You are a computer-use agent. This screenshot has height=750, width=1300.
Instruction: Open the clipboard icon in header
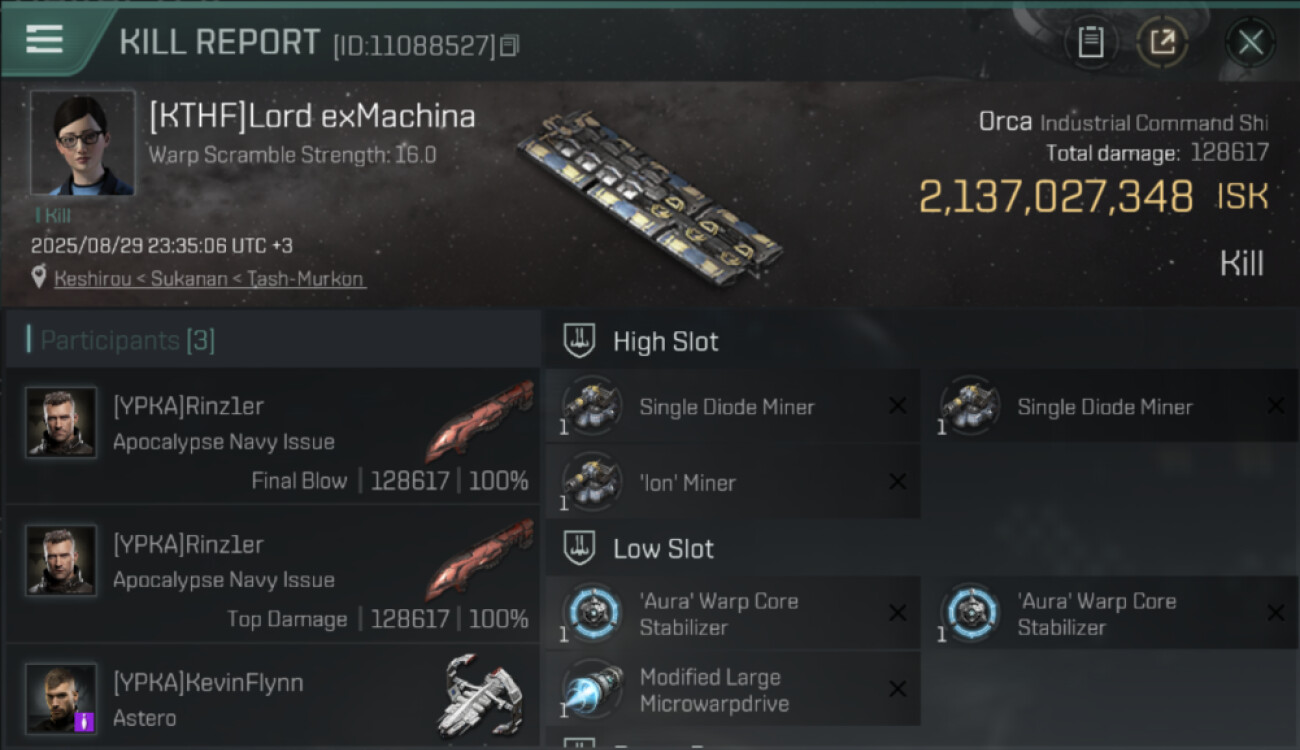1090,43
